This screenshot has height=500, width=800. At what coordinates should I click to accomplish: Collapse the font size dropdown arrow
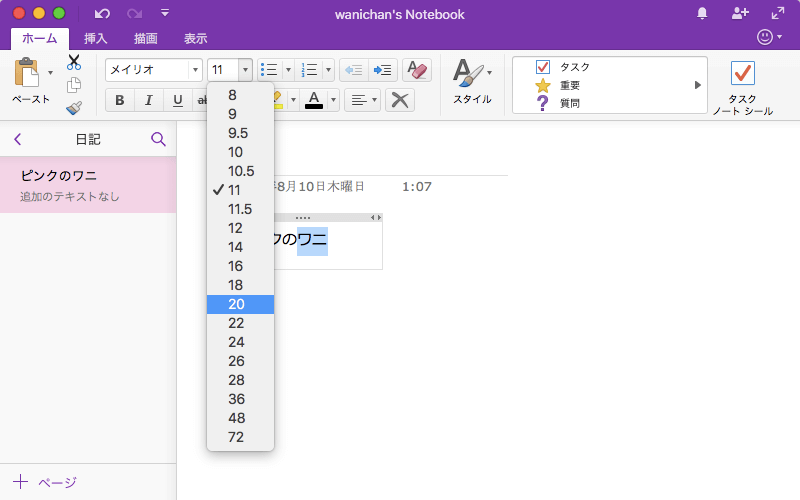245,70
